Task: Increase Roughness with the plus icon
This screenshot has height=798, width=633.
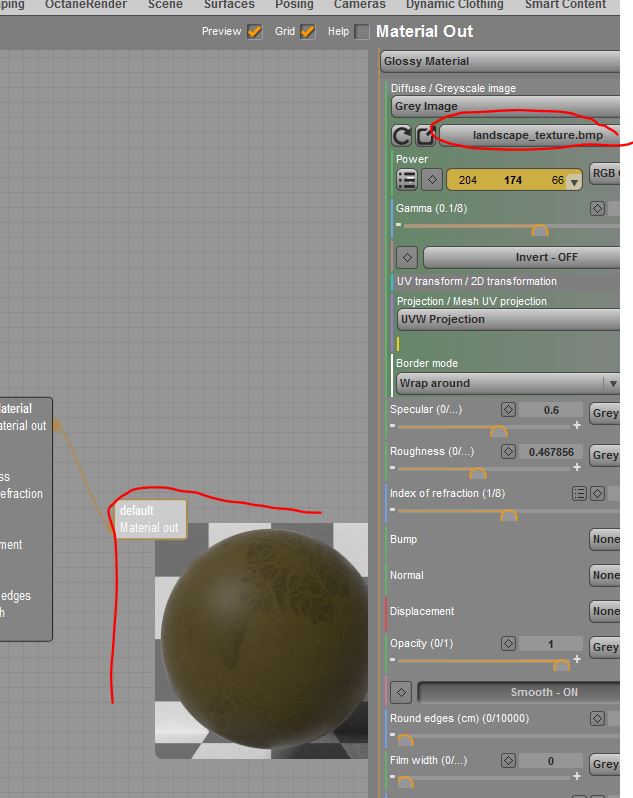Action: coord(577,467)
